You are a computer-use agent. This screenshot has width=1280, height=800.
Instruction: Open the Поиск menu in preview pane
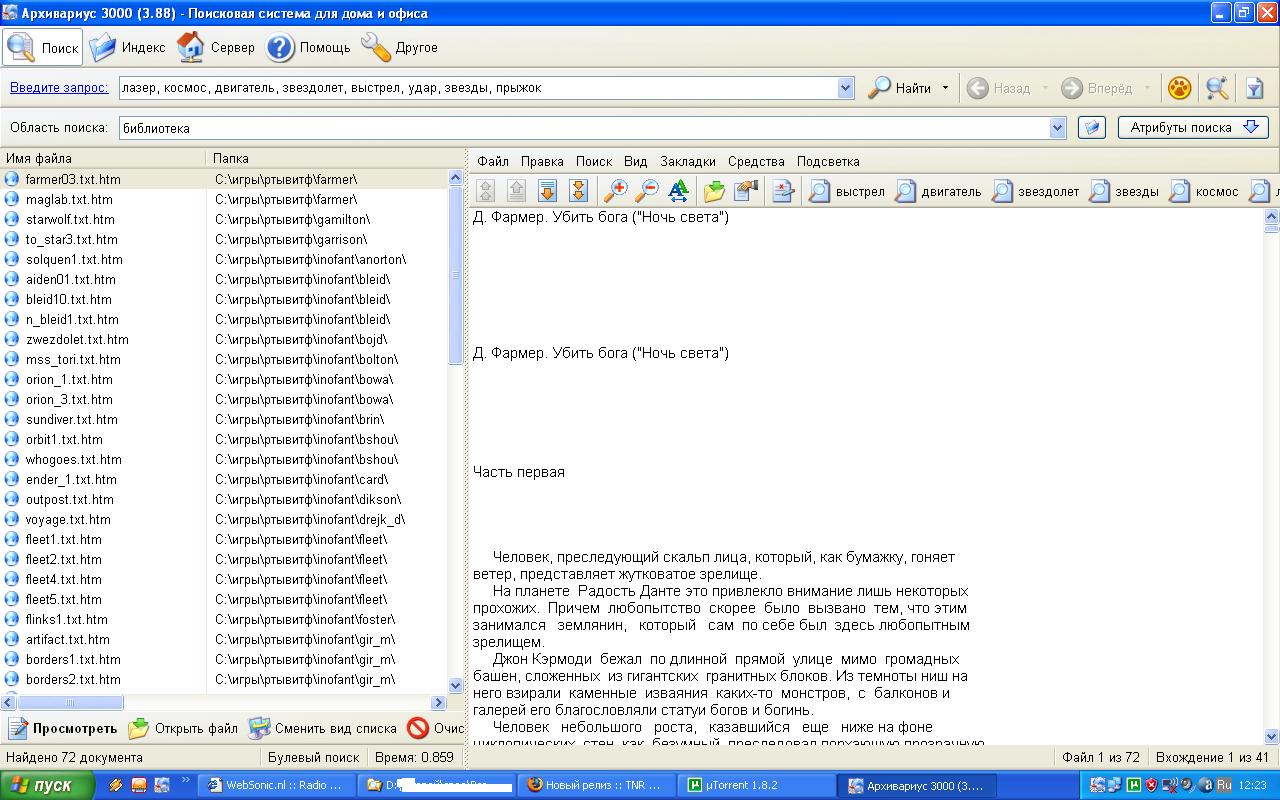pyautogui.click(x=594, y=161)
